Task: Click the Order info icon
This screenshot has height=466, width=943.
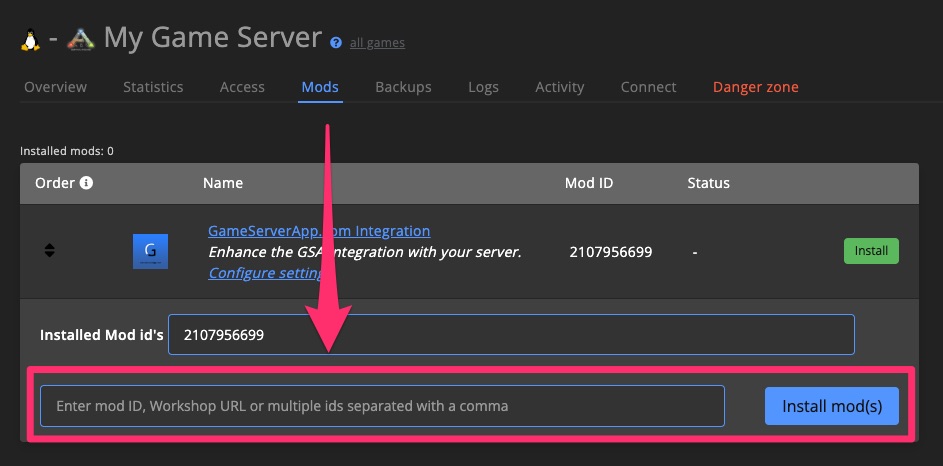Action: click(87, 183)
